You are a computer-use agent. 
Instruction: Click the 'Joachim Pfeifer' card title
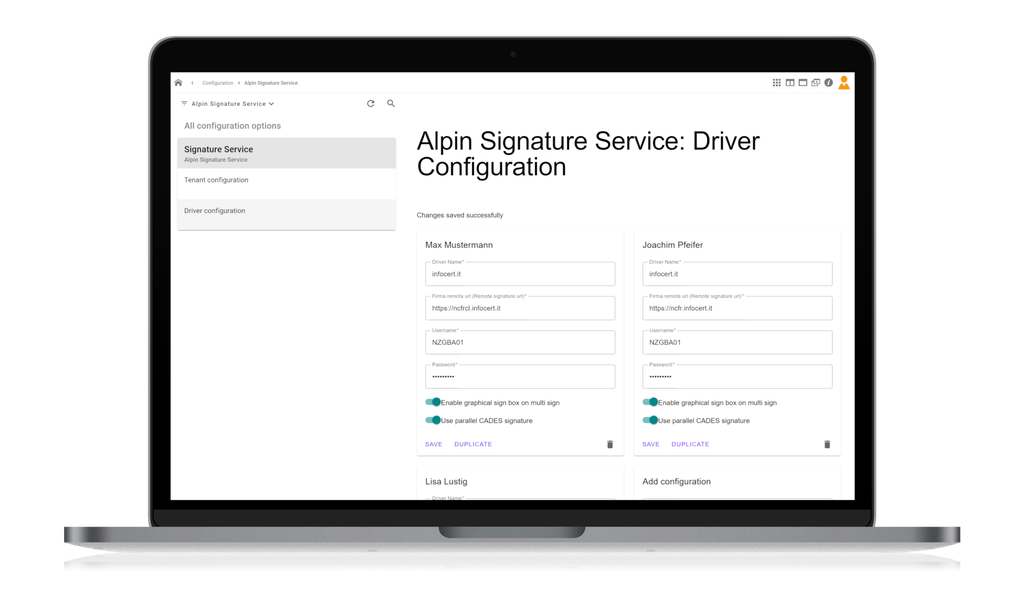(x=673, y=245)
